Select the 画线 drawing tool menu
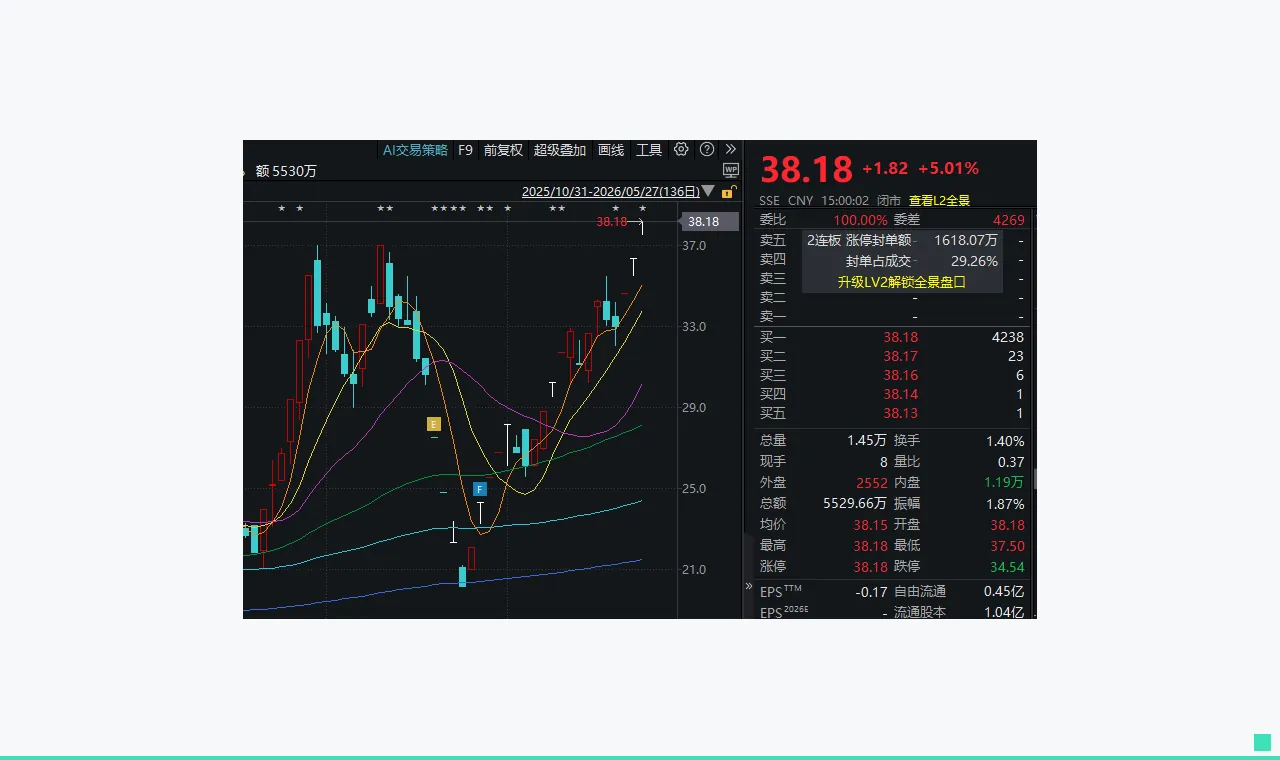This screenshot has height=760, width=1280. tap(611, 150)
